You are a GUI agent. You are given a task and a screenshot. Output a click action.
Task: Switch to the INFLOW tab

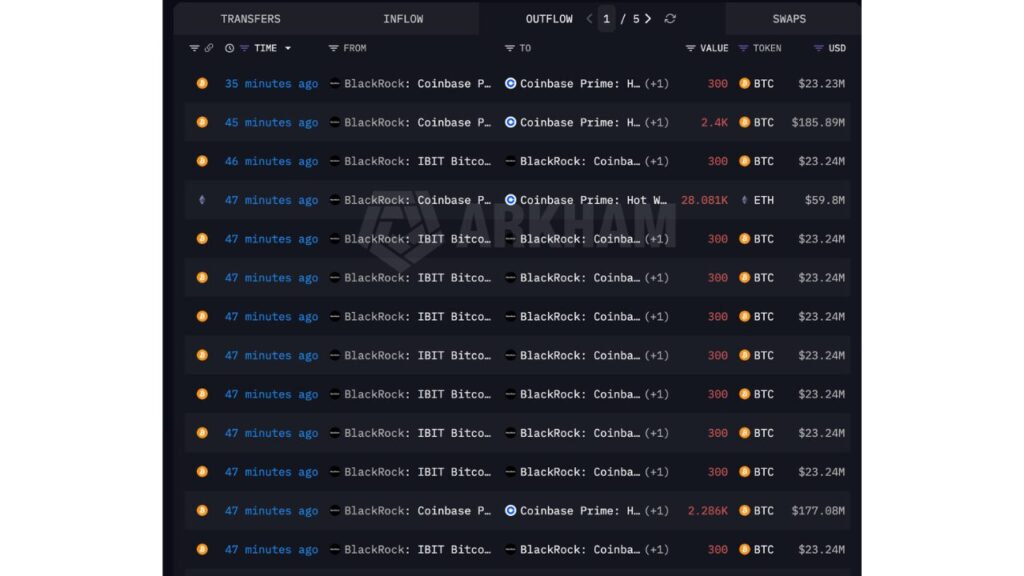click(x=403, y=19)
